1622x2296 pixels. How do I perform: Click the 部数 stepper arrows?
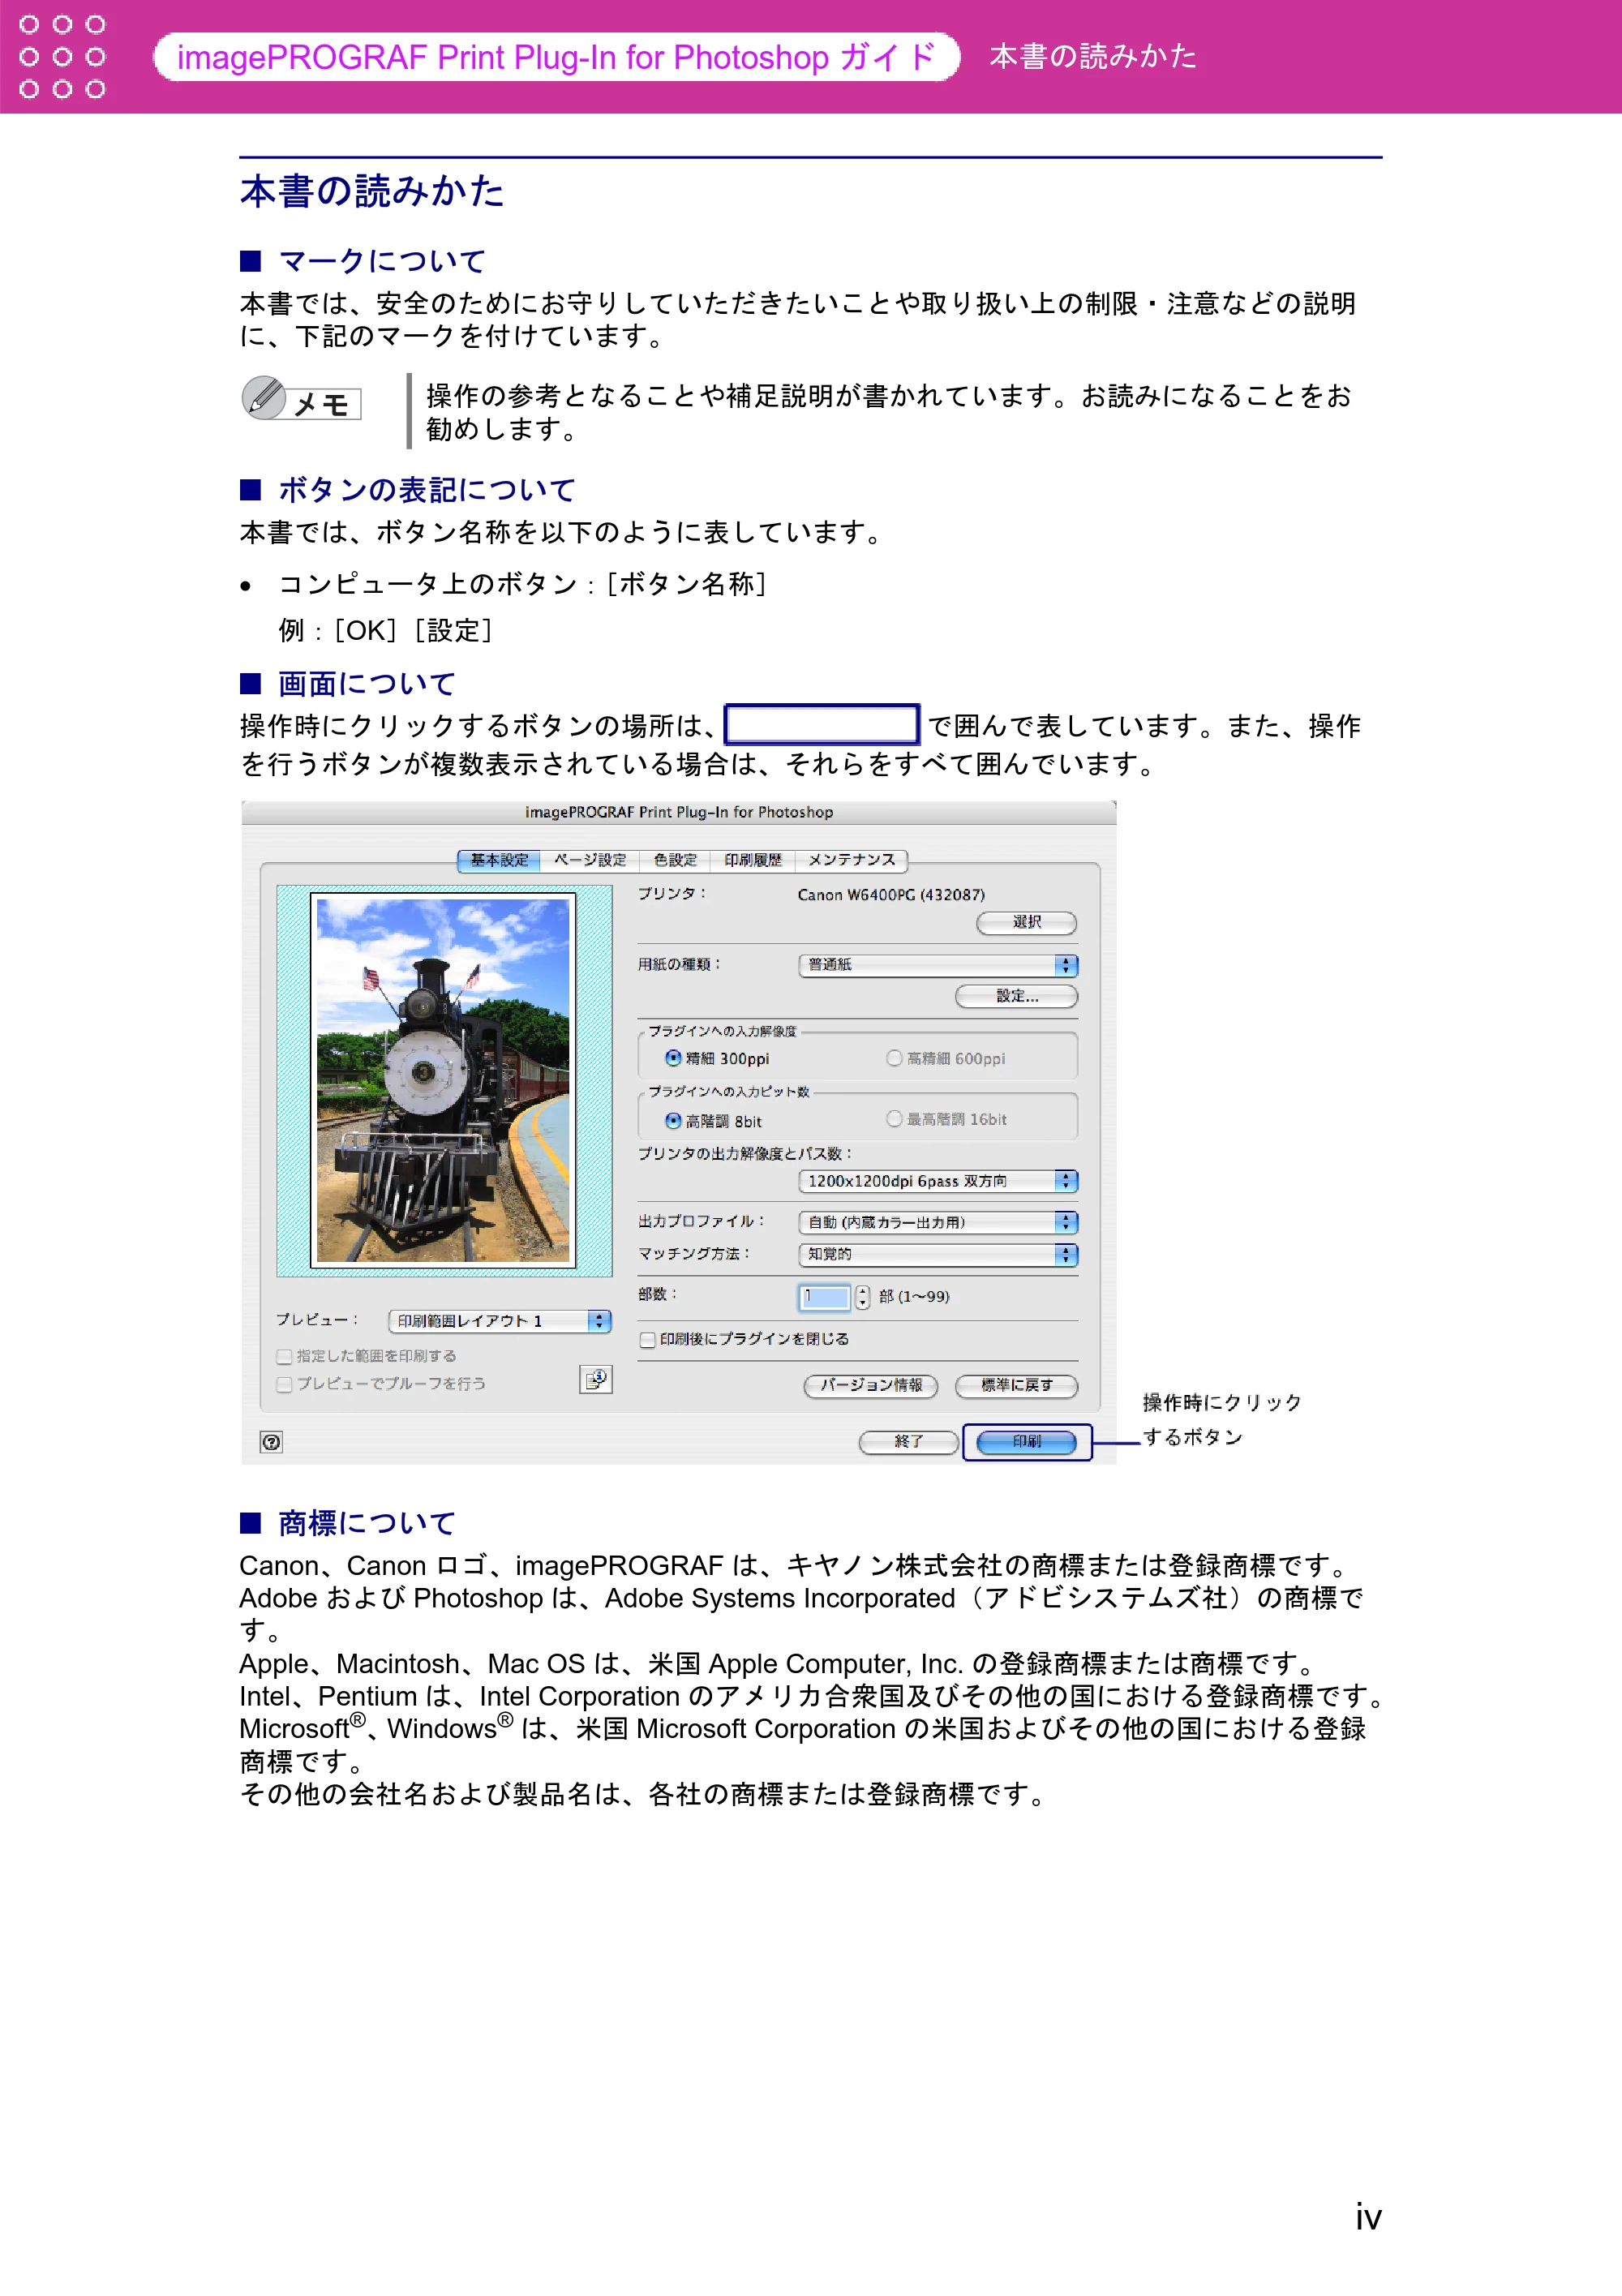click(862, 1297)
